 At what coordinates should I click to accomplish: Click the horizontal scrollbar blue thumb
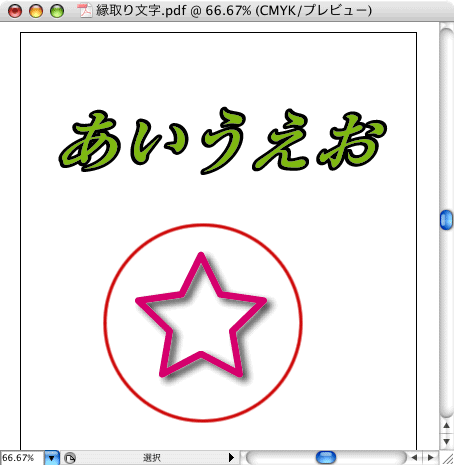pyautogui.click(x=326, y=457)
